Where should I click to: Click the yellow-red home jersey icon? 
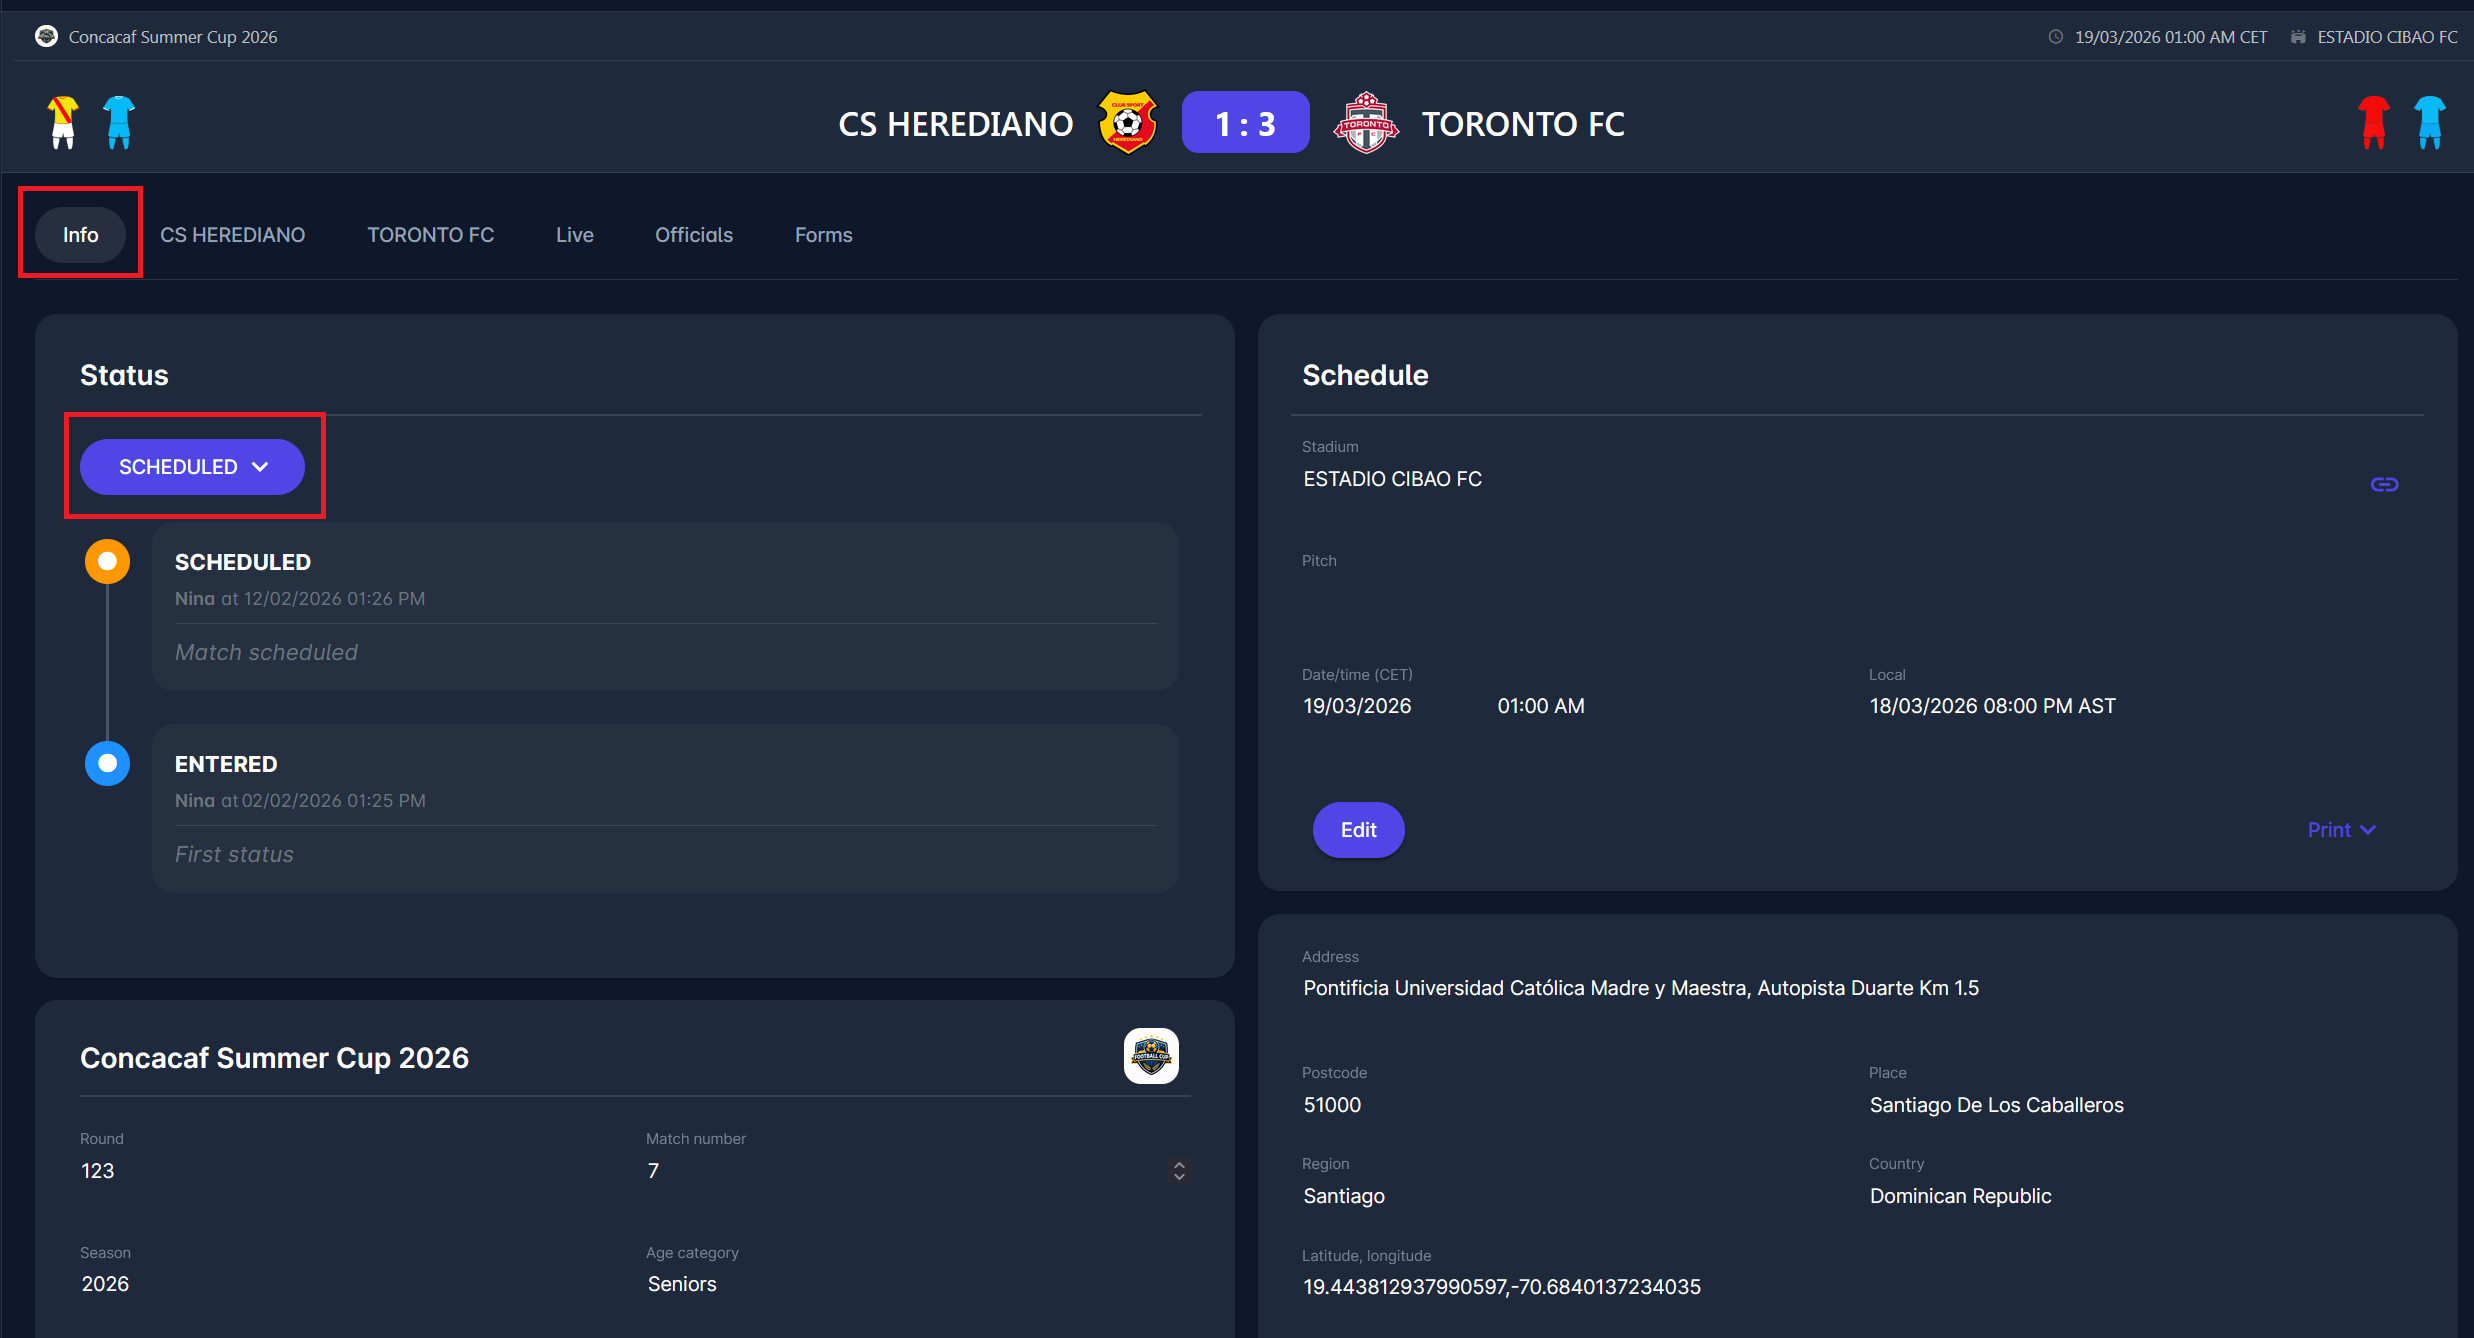(x=63, y=122)
